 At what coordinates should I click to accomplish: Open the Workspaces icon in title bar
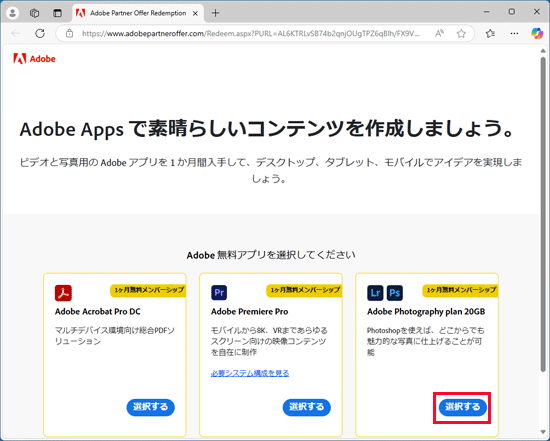[34, 13]
